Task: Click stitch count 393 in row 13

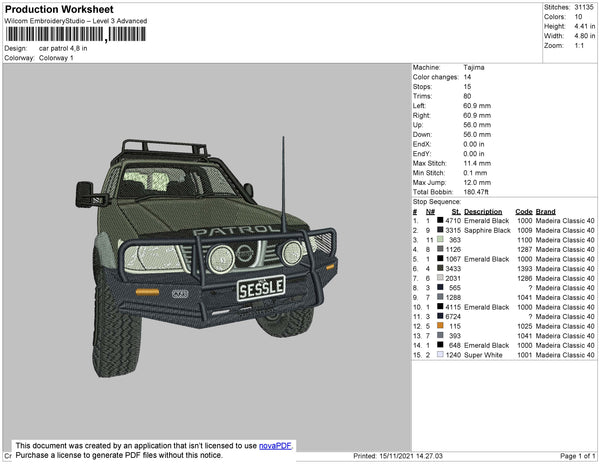Action: 455,335
